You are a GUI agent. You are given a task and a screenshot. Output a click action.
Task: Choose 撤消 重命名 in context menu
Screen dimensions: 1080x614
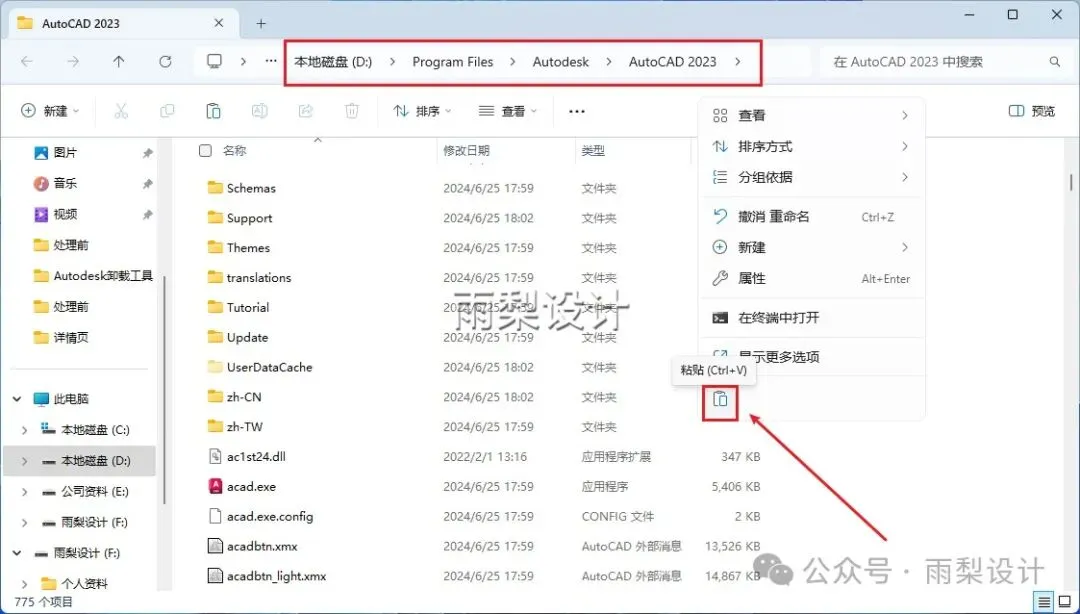coord(811,216)
